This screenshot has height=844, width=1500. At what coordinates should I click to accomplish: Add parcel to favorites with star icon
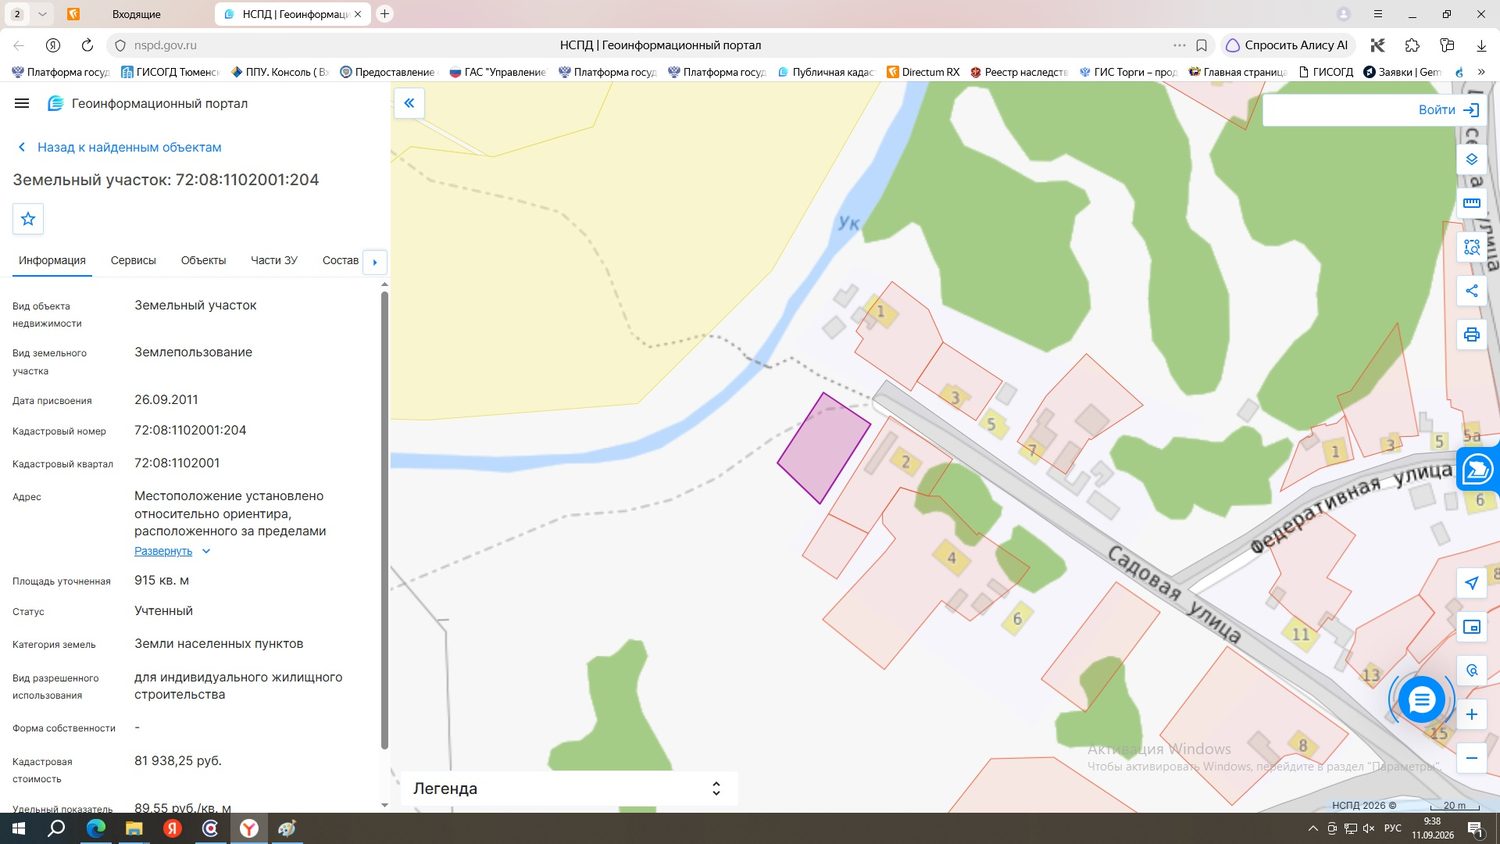[28, 219]
